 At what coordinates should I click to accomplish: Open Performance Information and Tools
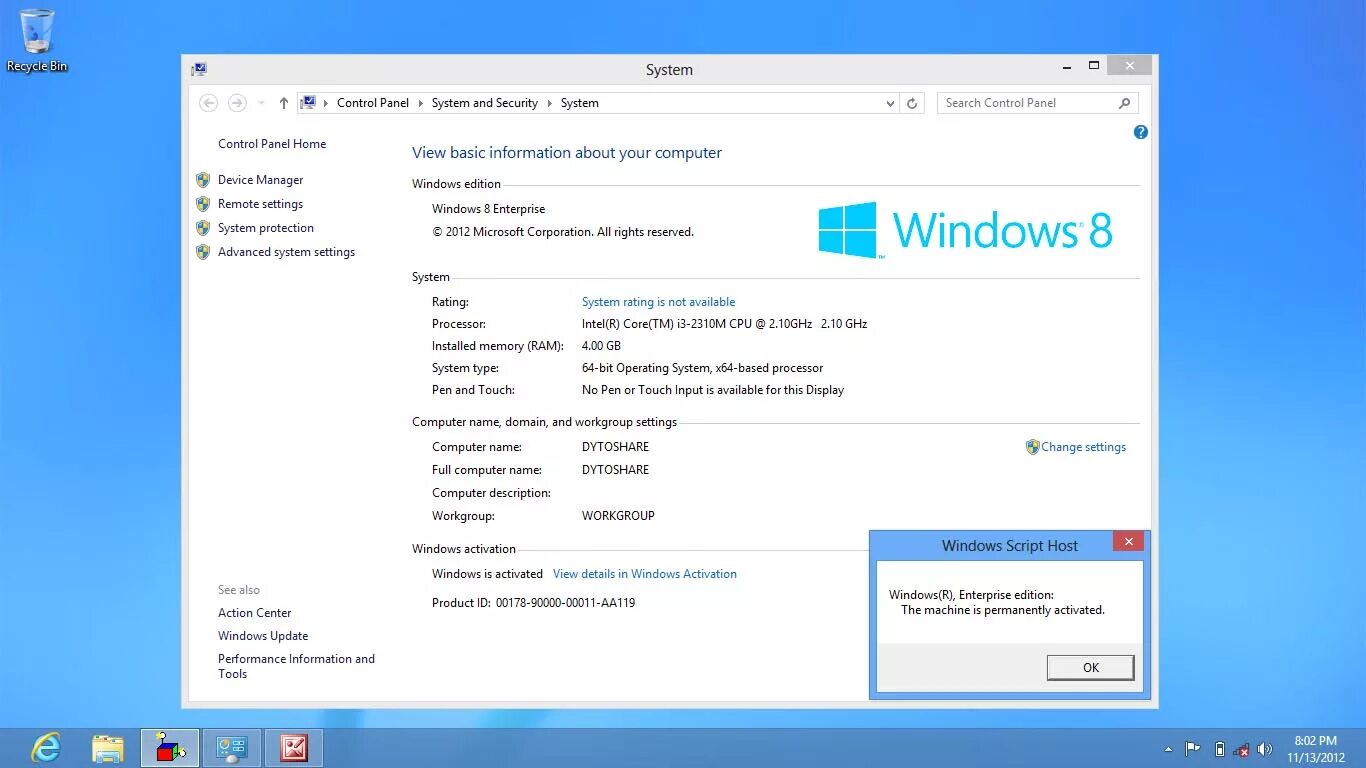click(297, 666)
